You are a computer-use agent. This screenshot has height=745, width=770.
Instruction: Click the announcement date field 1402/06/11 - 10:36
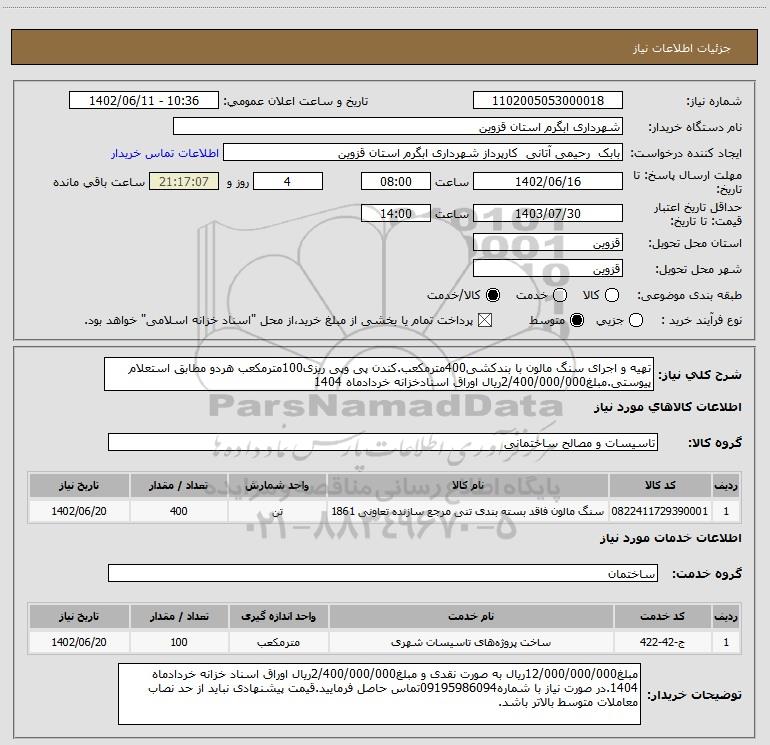[144, 101]
